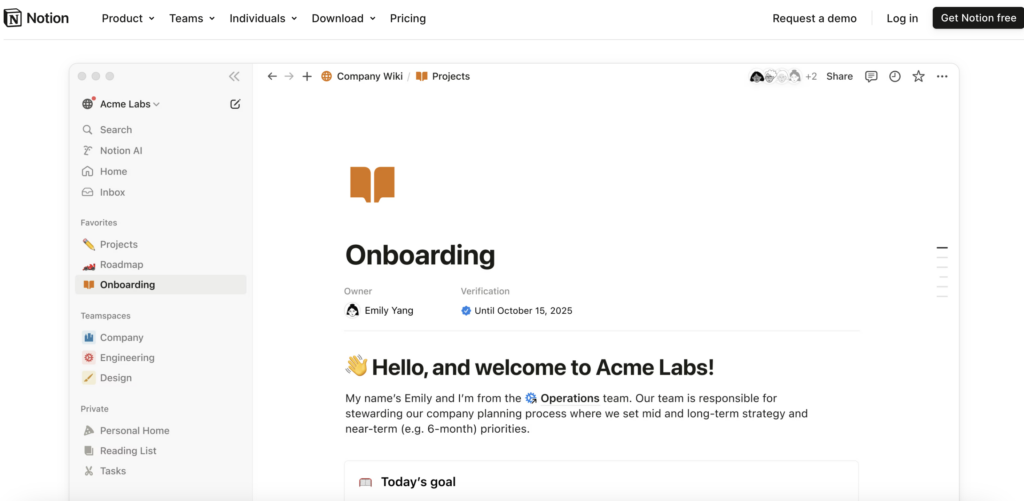Click Projects breadcrumb text
1024x501 pixels.
(x=451, y=76)
